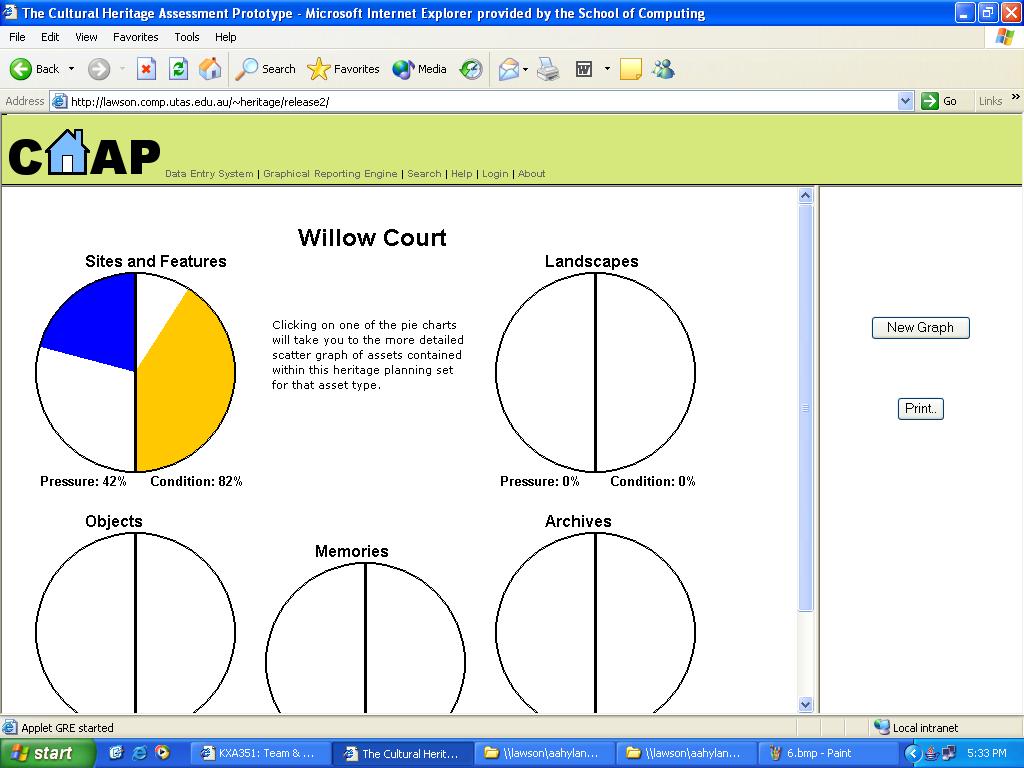Switch to KXA351: Team taskbar window
The image size is (1024, 768).
[259, 753]
